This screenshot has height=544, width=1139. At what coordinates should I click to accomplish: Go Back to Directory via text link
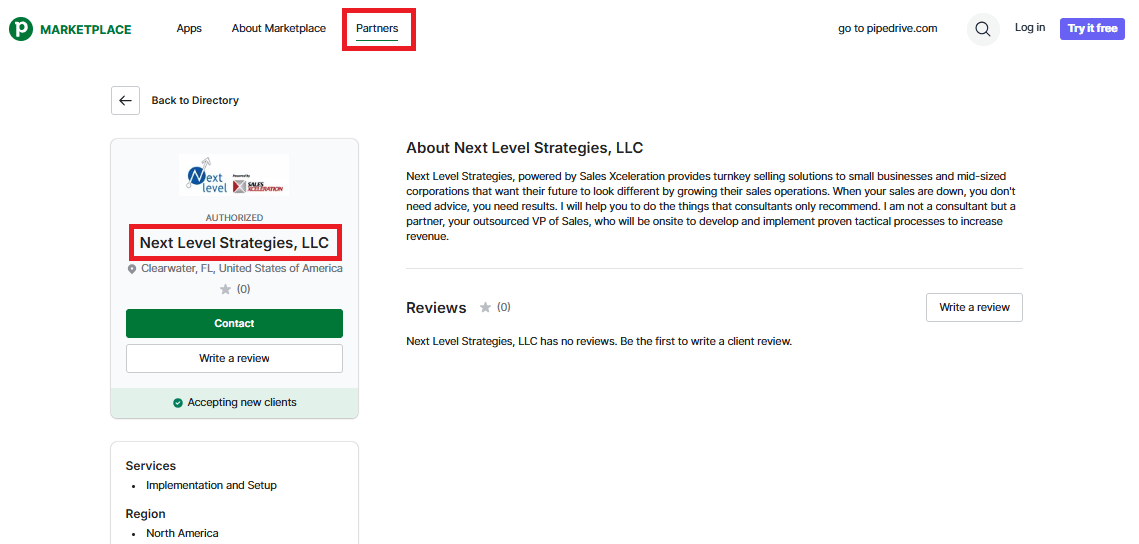coord(195,101)
